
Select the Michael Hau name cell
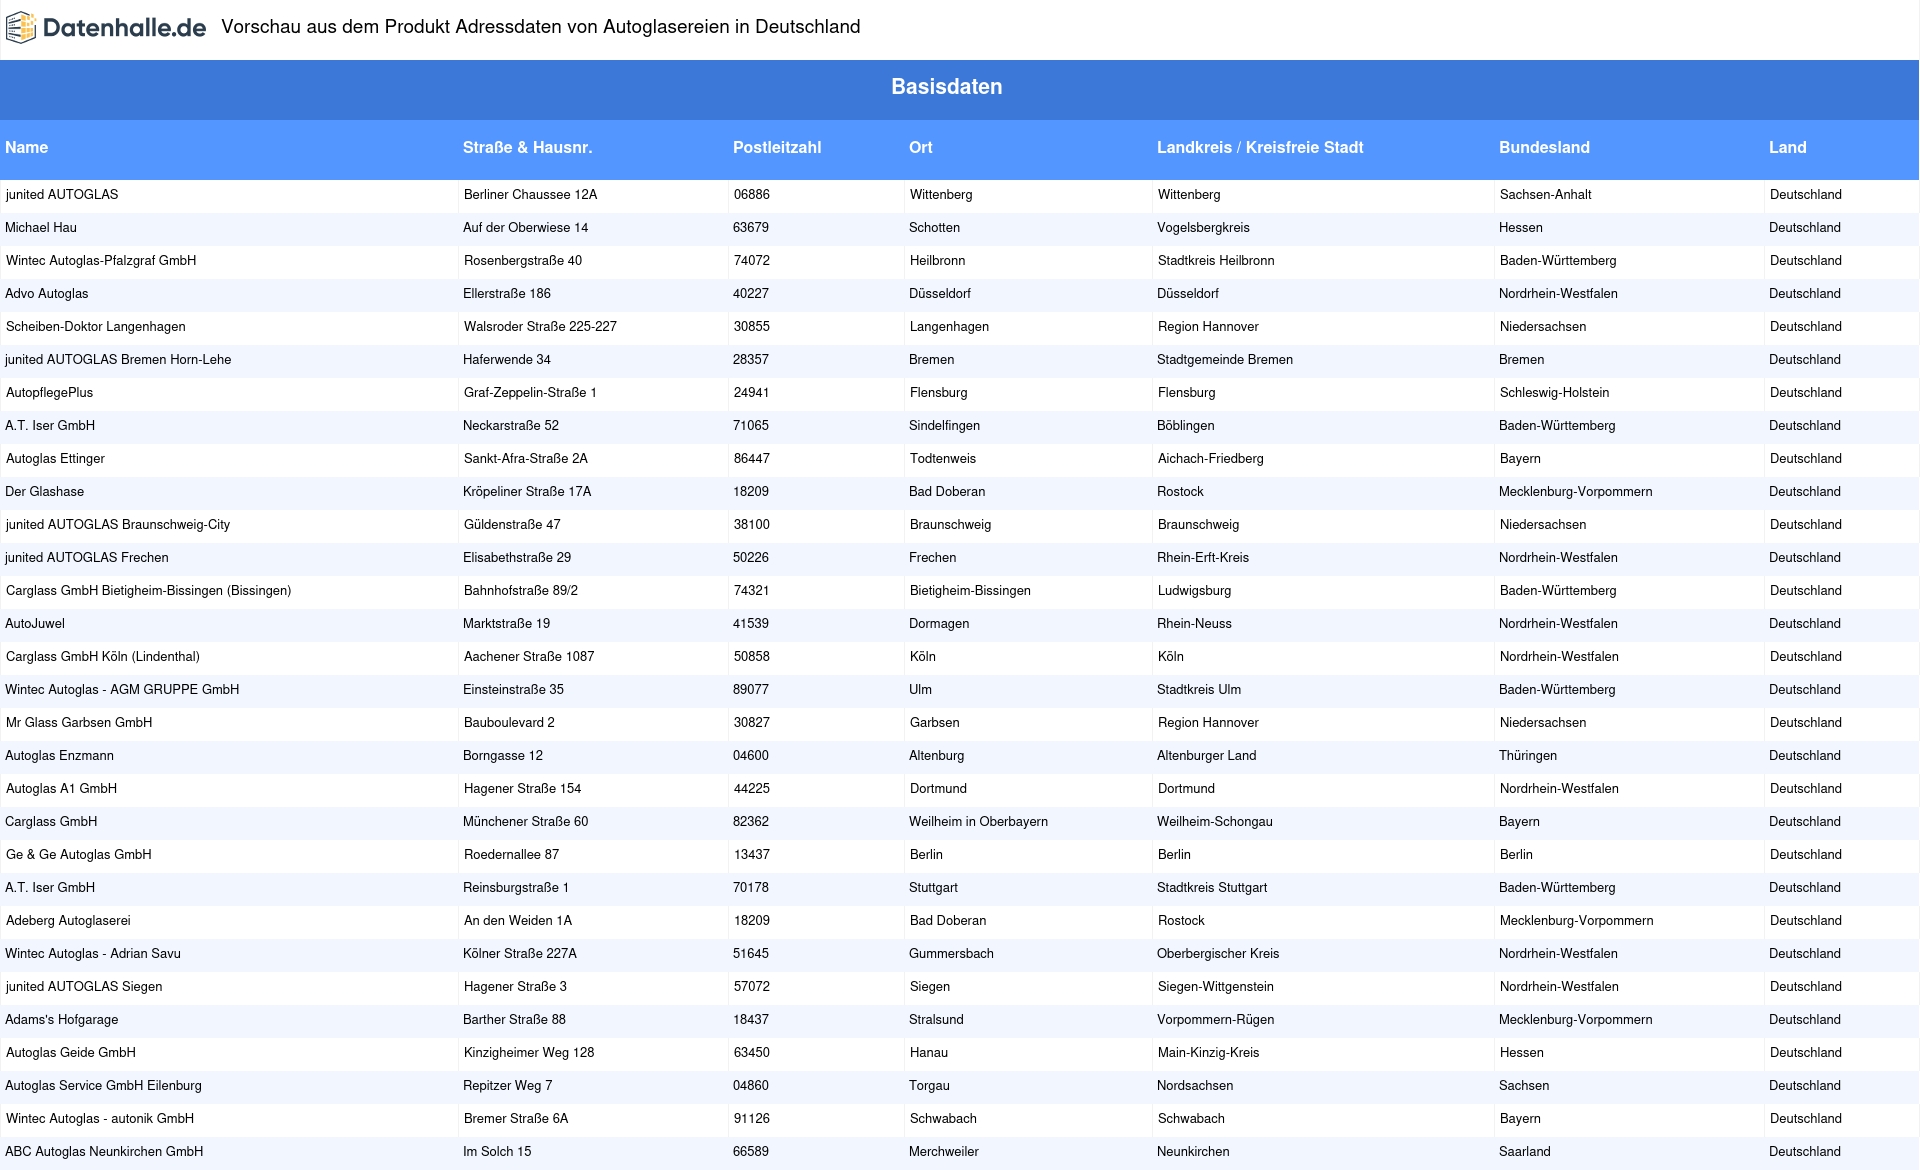(41, 228)
